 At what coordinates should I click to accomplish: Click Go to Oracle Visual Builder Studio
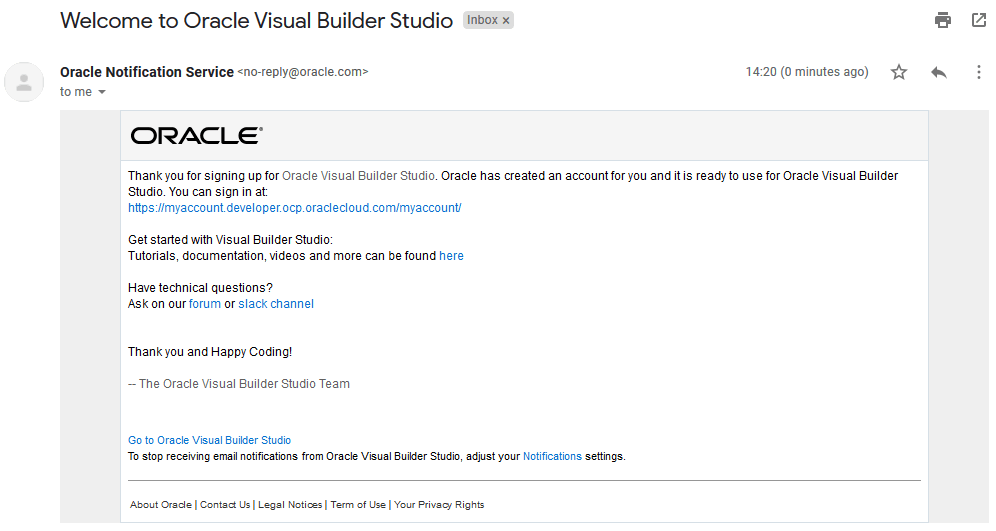pos(209,440)
